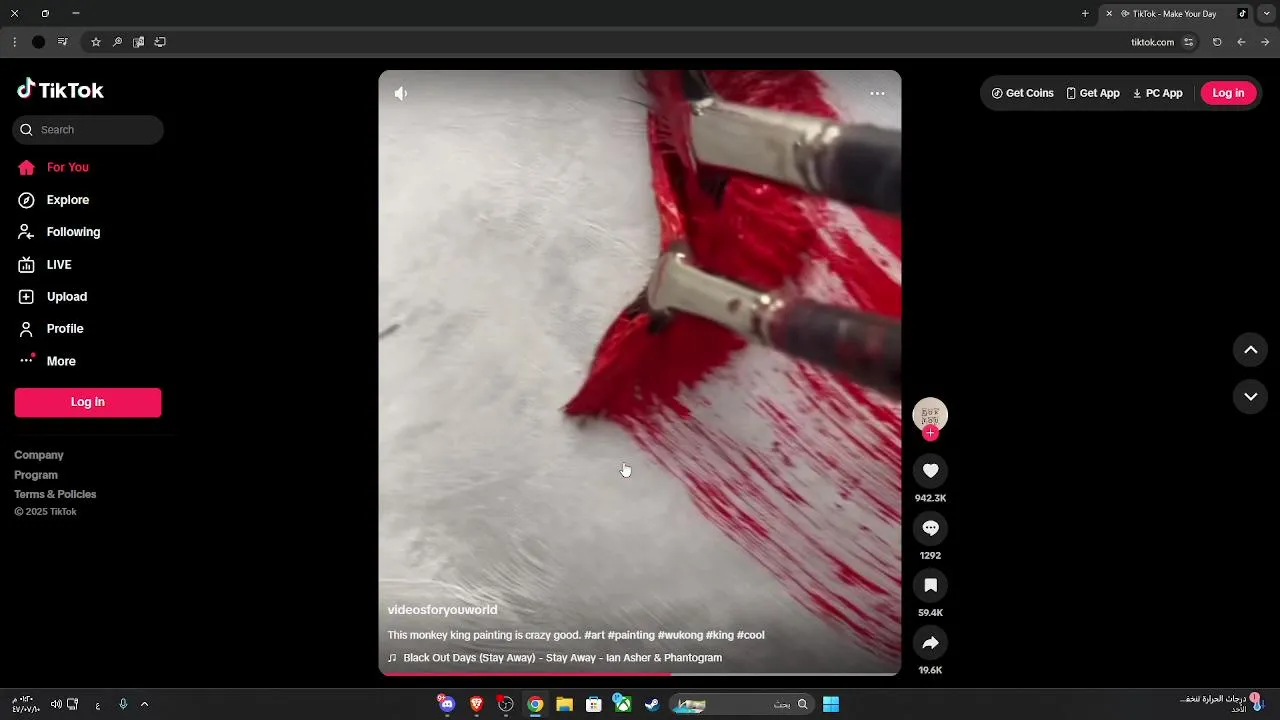Click the TikTok logo
The height and width of the screenshot is (720, 1280).
pos(60,90)
